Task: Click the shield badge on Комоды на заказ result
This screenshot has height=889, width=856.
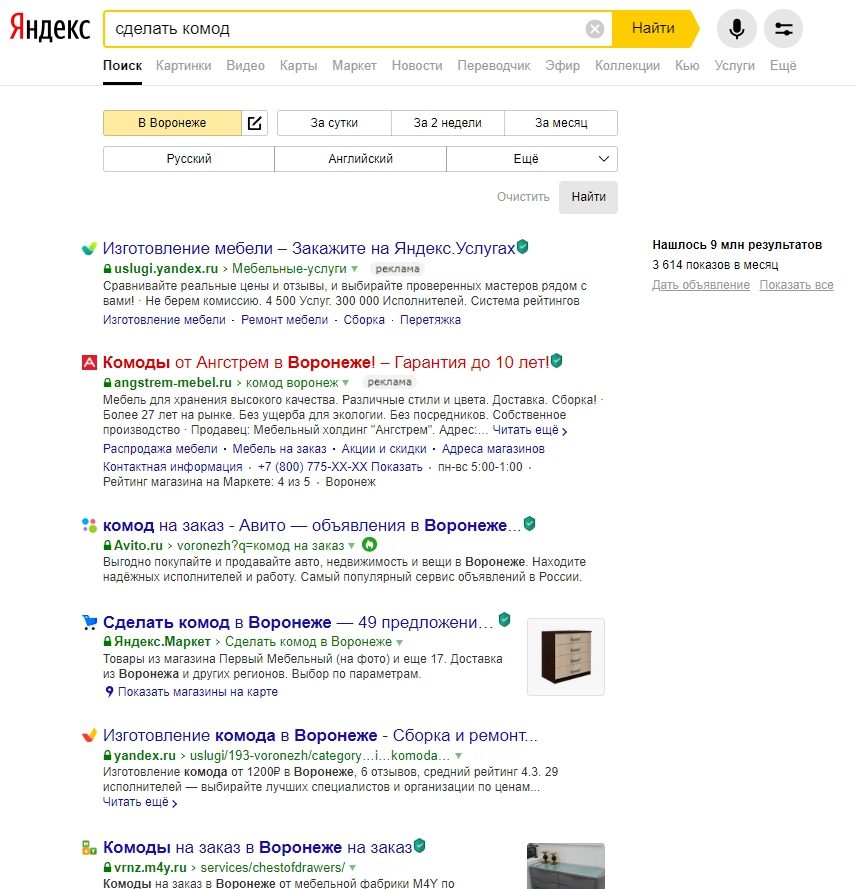Action: tap(419, 846)
